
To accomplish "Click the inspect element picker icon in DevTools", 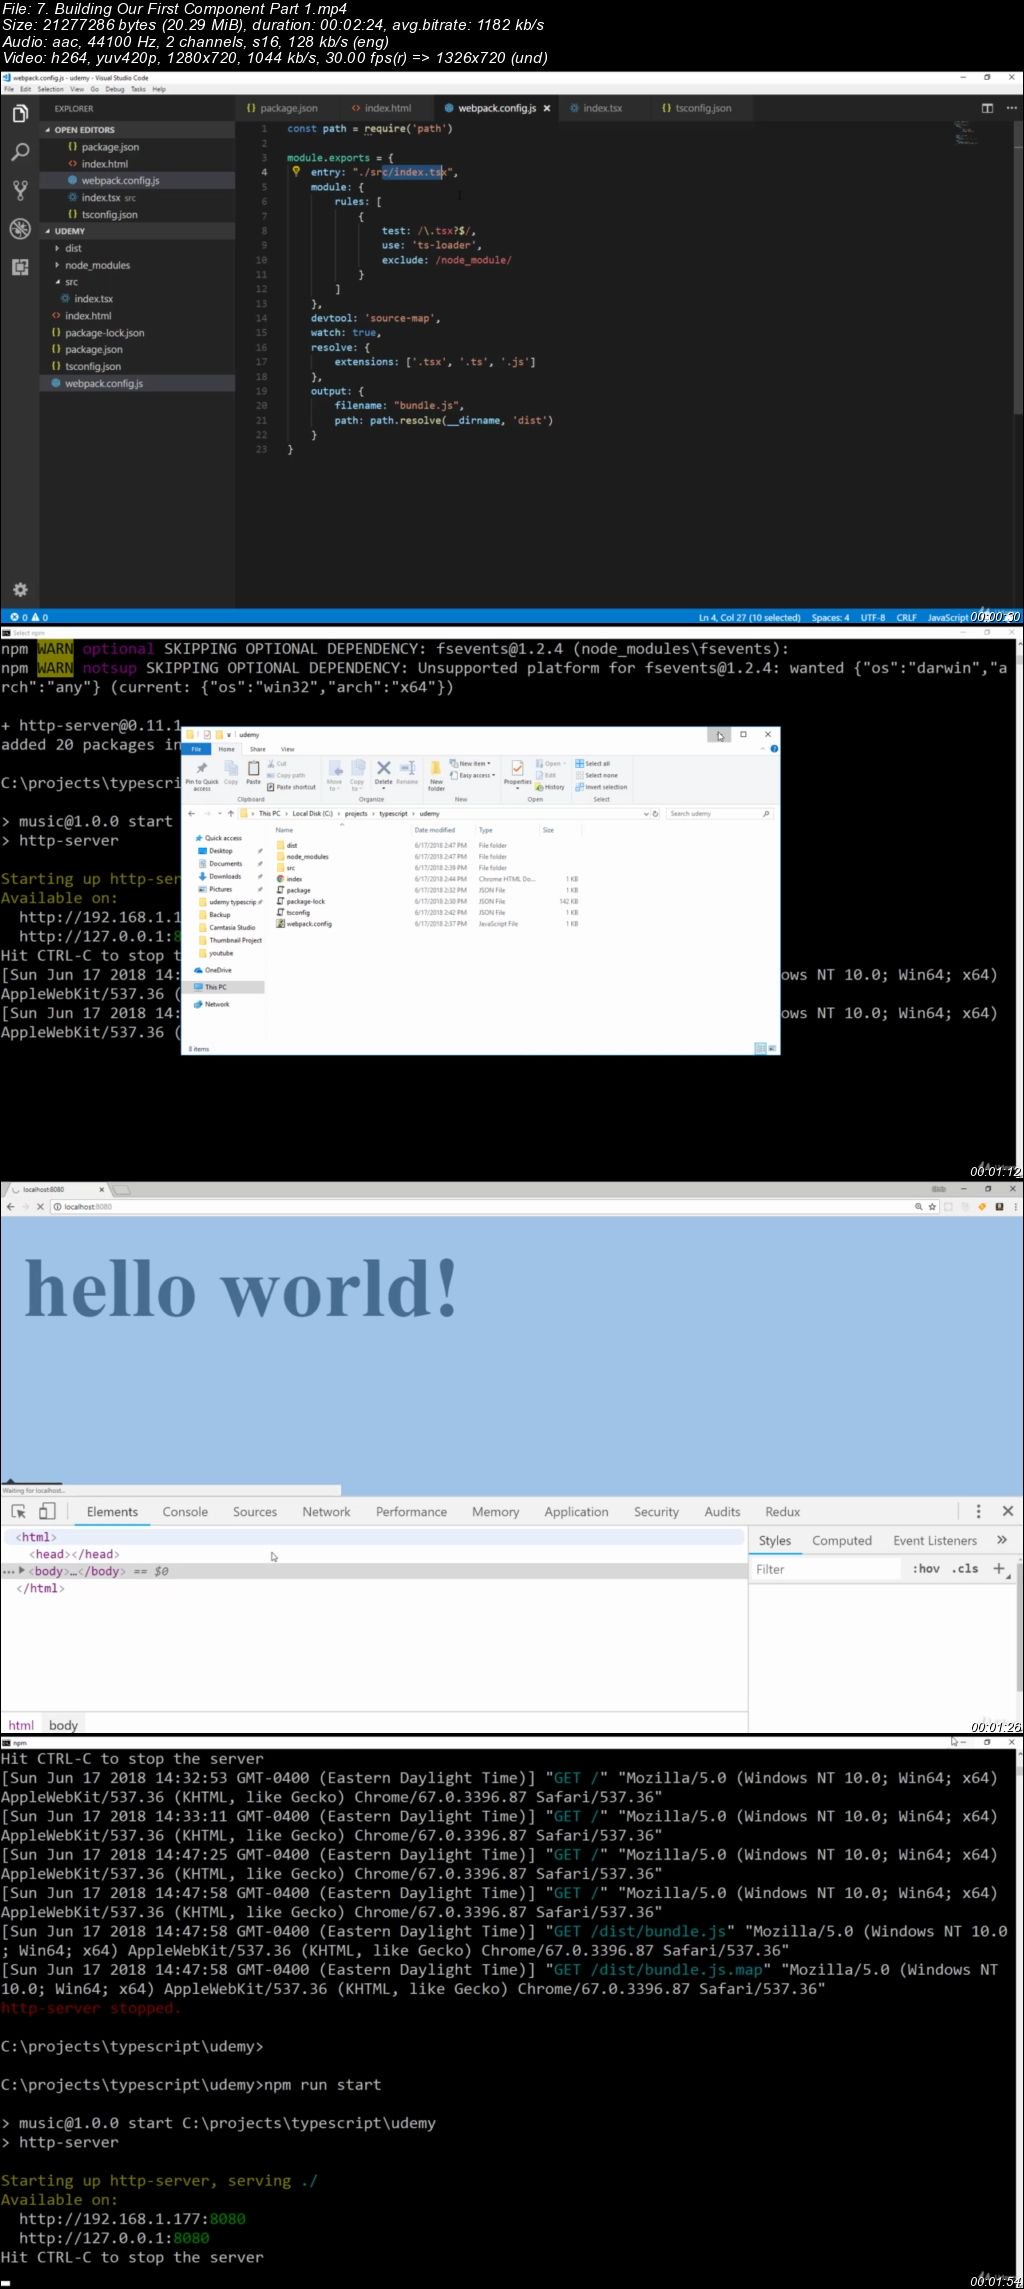I will 18,1511.
